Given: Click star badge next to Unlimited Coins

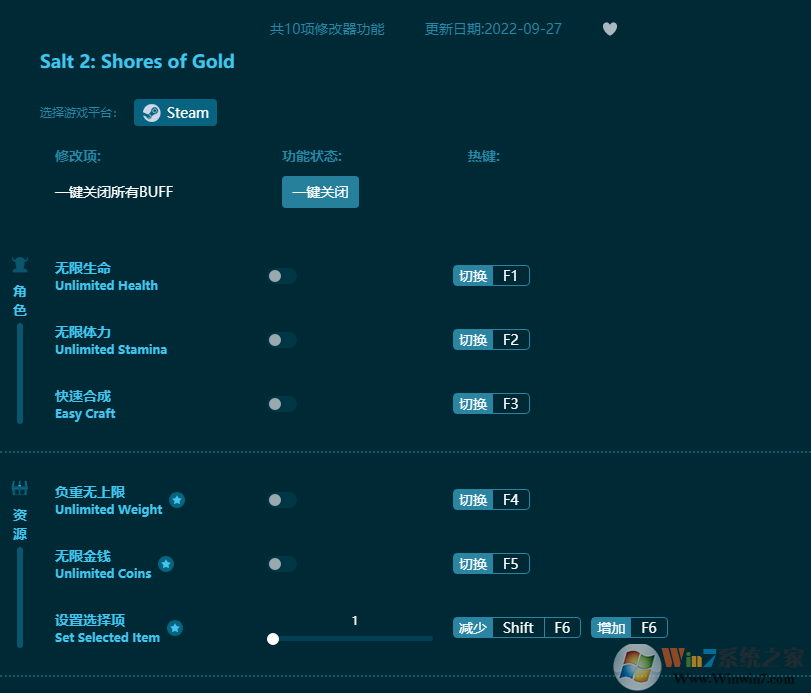Looking at the screenshot, I should [x=166, y=564].
